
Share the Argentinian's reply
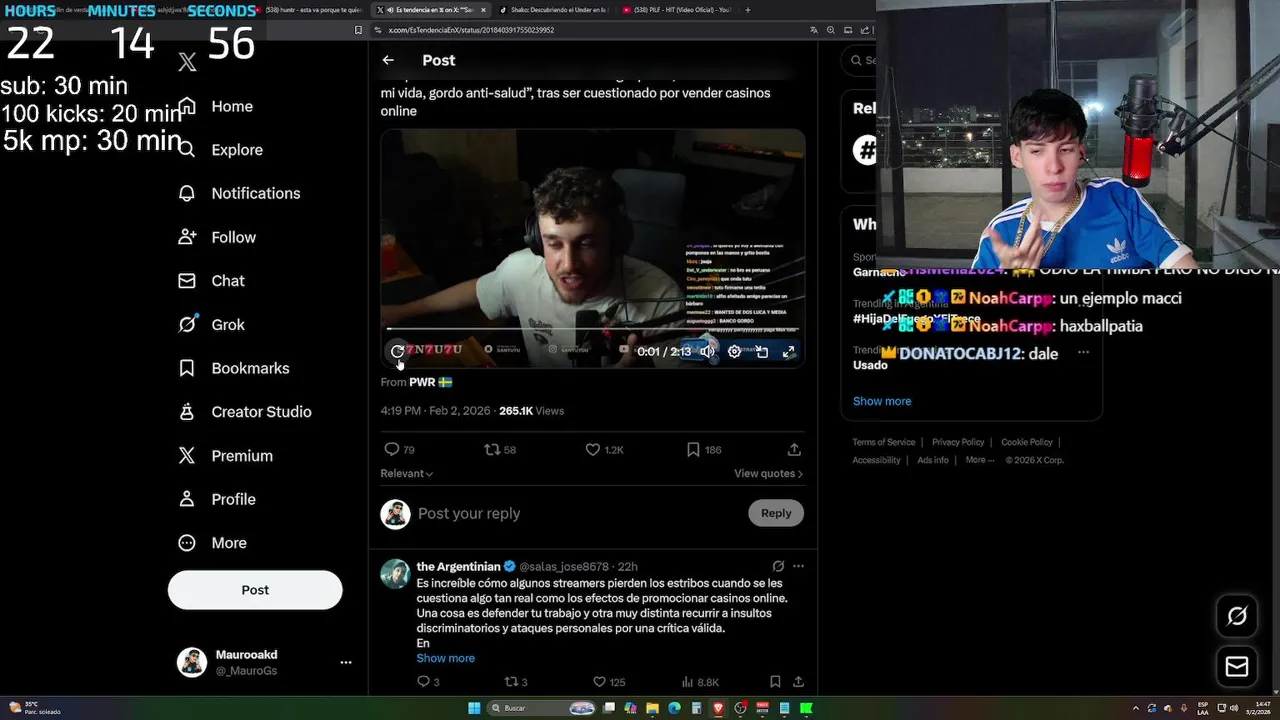(798, 682)
